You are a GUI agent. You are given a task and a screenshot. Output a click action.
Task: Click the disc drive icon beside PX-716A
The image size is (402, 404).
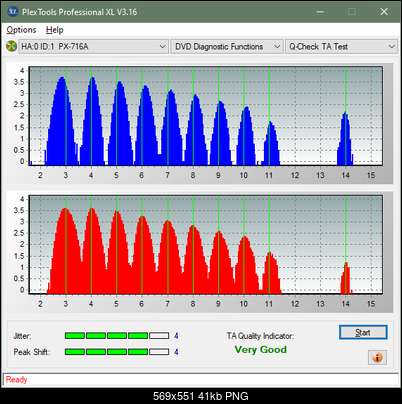pos(11,46)
